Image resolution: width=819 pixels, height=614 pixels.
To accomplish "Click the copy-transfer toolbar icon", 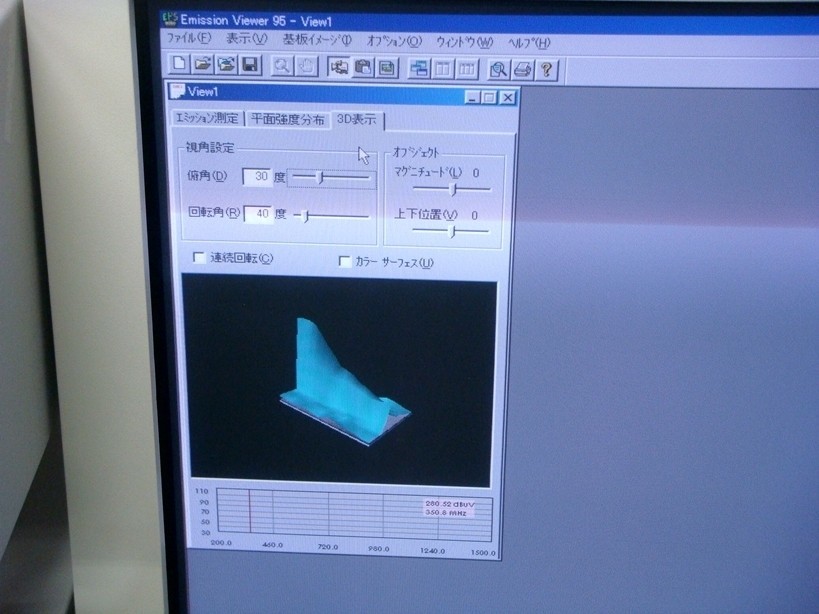I will [x=339, y=67].
